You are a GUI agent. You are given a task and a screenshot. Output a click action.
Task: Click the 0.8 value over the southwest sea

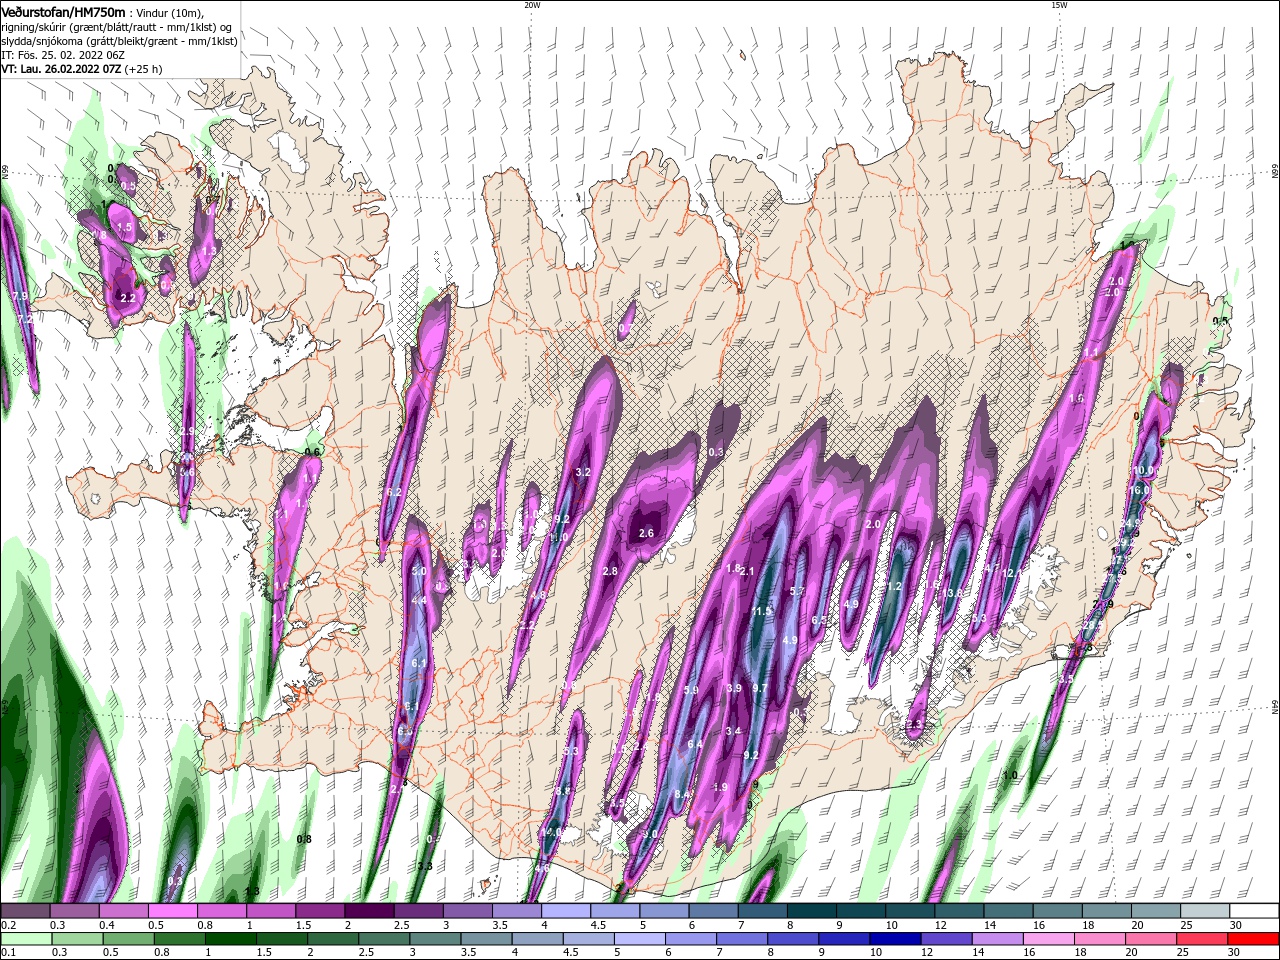304,839
